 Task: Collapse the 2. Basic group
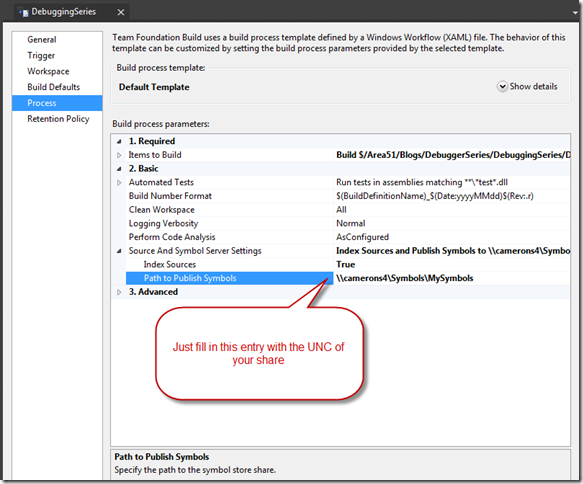coord(119,169)
